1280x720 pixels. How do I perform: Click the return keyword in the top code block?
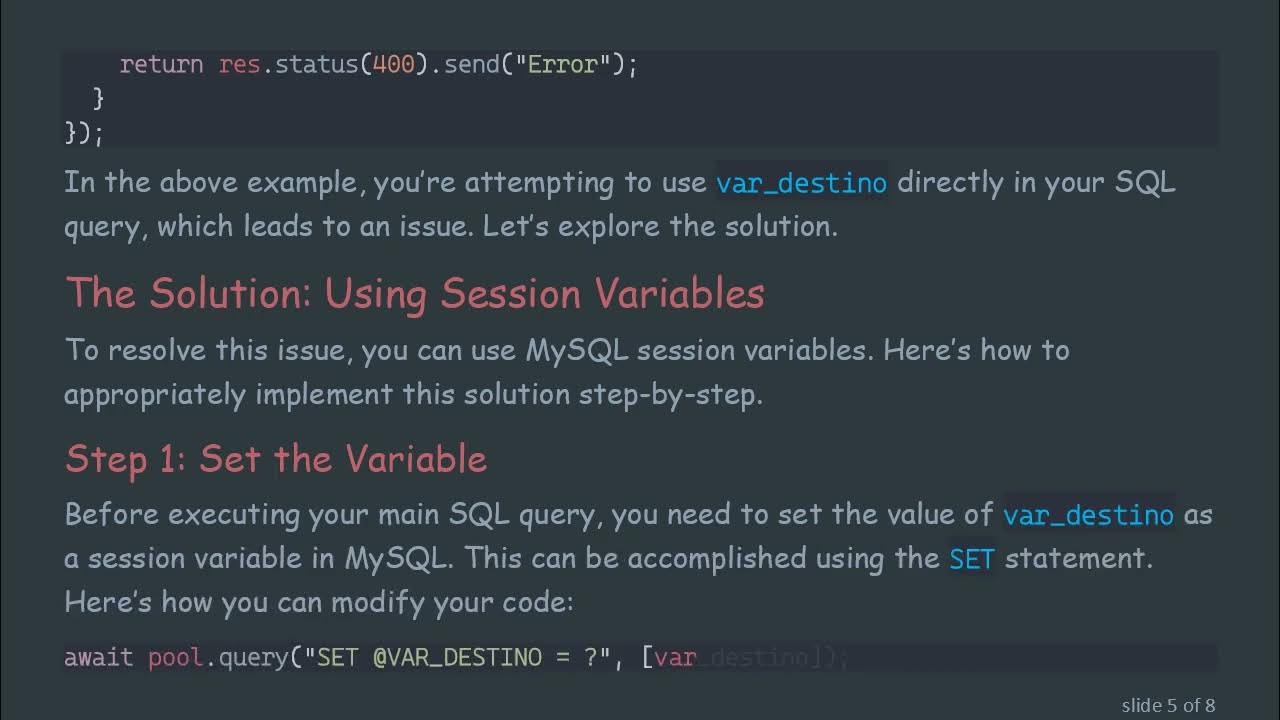click(161, 65)
